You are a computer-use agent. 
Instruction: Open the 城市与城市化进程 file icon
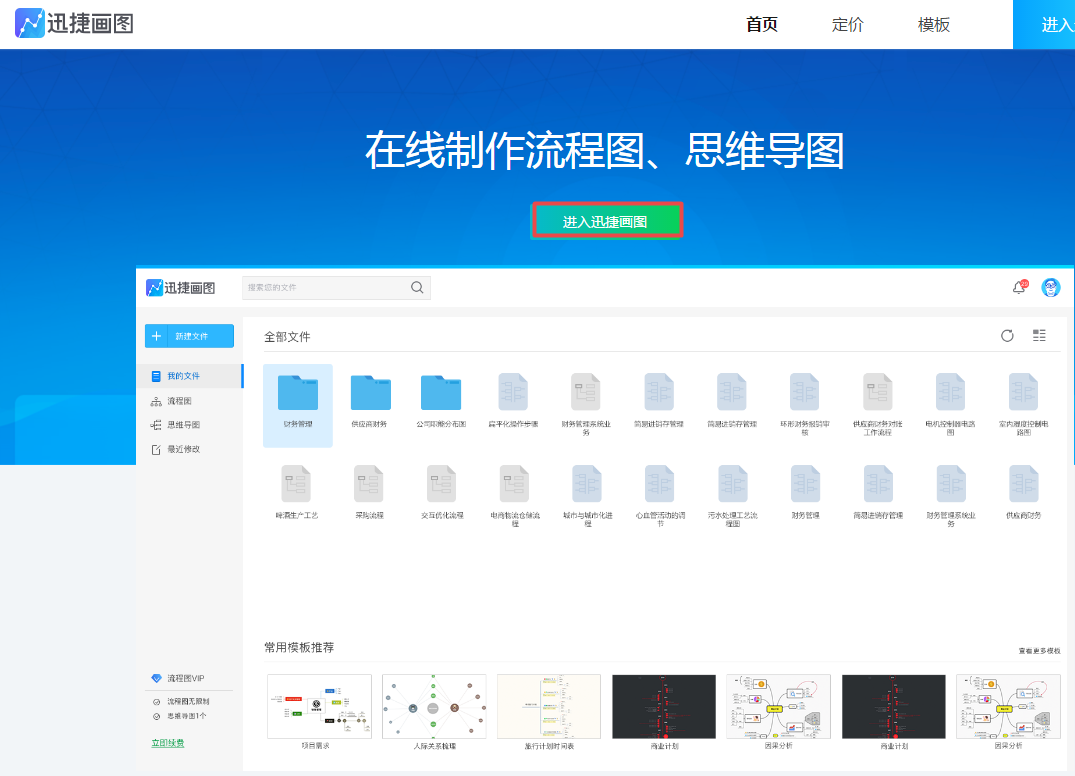[587, 484]
